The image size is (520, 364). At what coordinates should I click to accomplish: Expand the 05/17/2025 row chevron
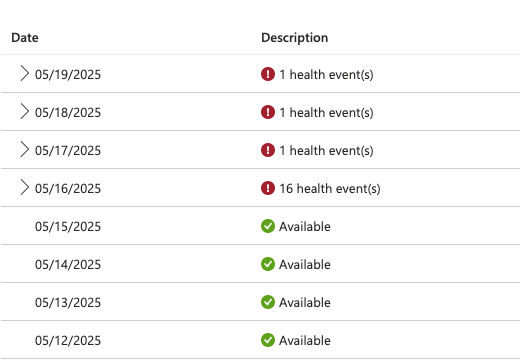pyautogui.click(x=24, y=149)
